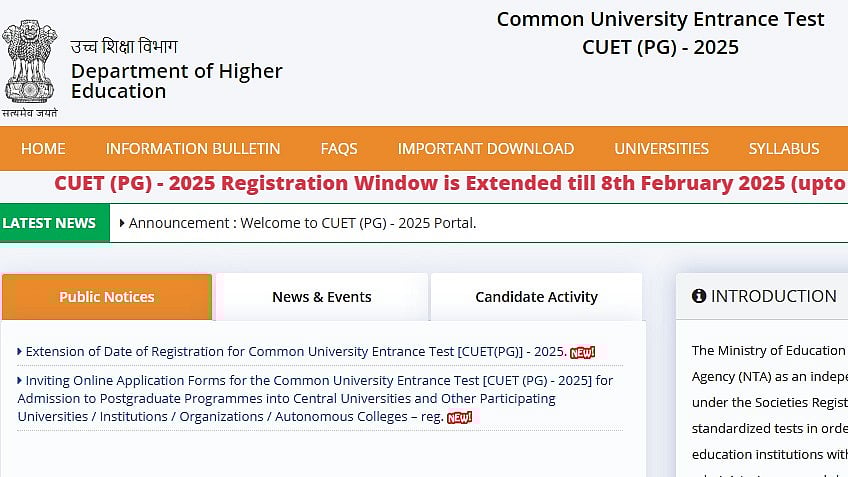Click the info icon beside INTRODUCTION
Screen dimensions: 848x477
(x=699, y=296)
